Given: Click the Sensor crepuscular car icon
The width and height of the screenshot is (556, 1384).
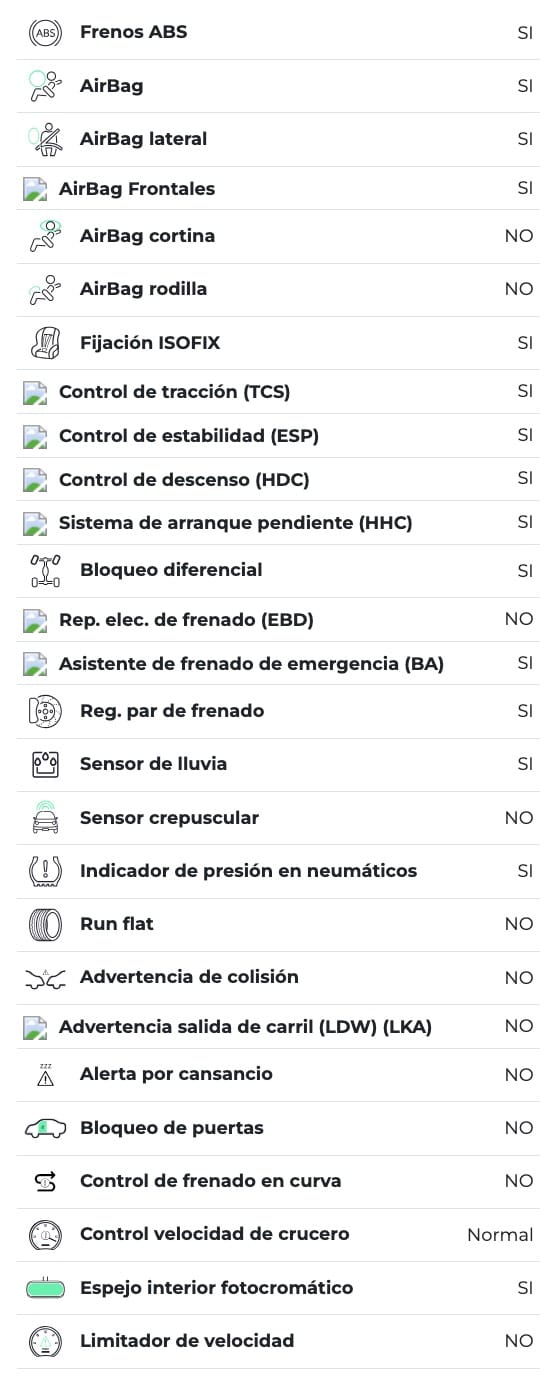Looking at the screenshot, I should (x=45, y=818).
